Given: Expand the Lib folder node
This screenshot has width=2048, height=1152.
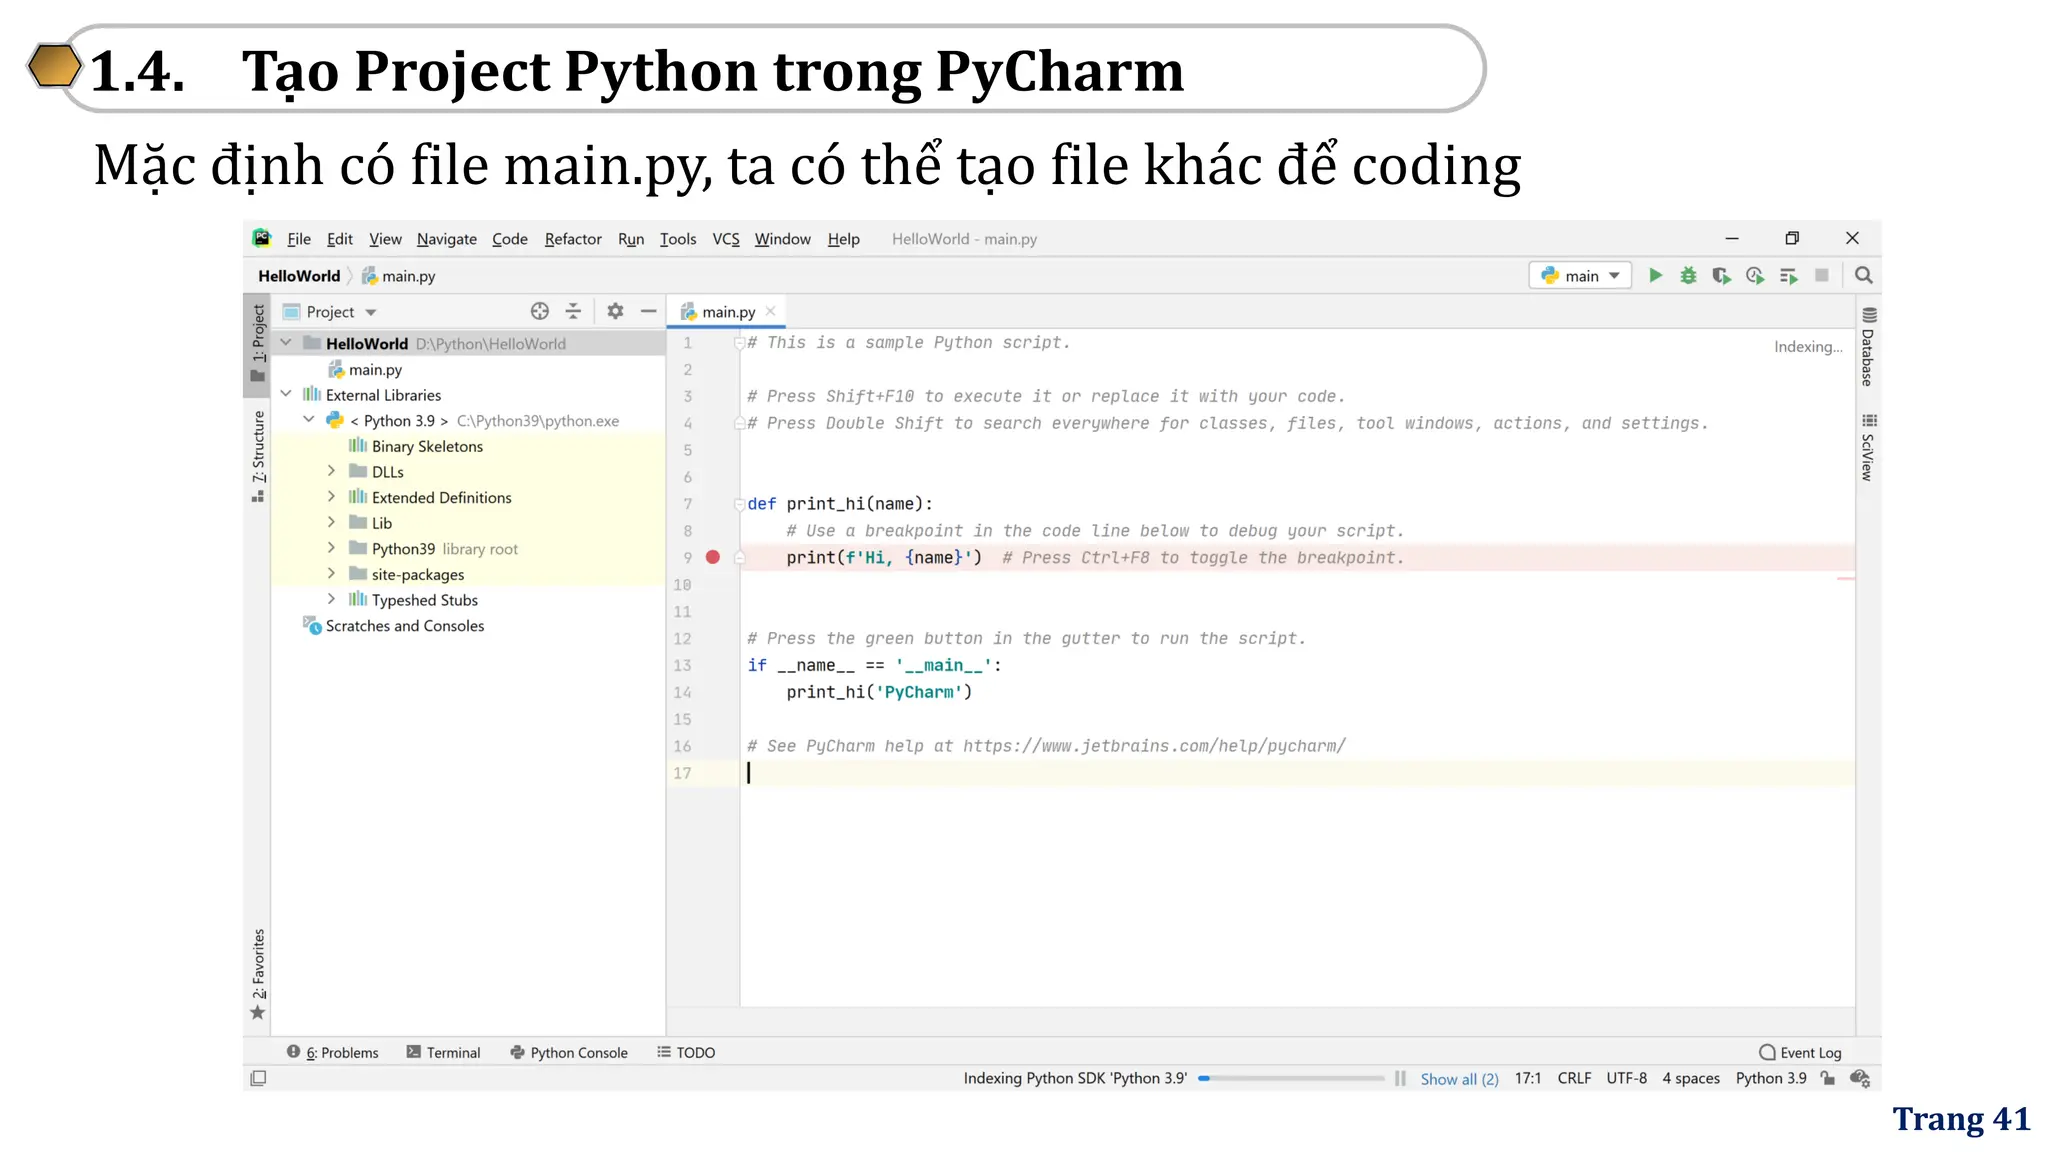Looking at the screenshot, I should click(331, 522).
